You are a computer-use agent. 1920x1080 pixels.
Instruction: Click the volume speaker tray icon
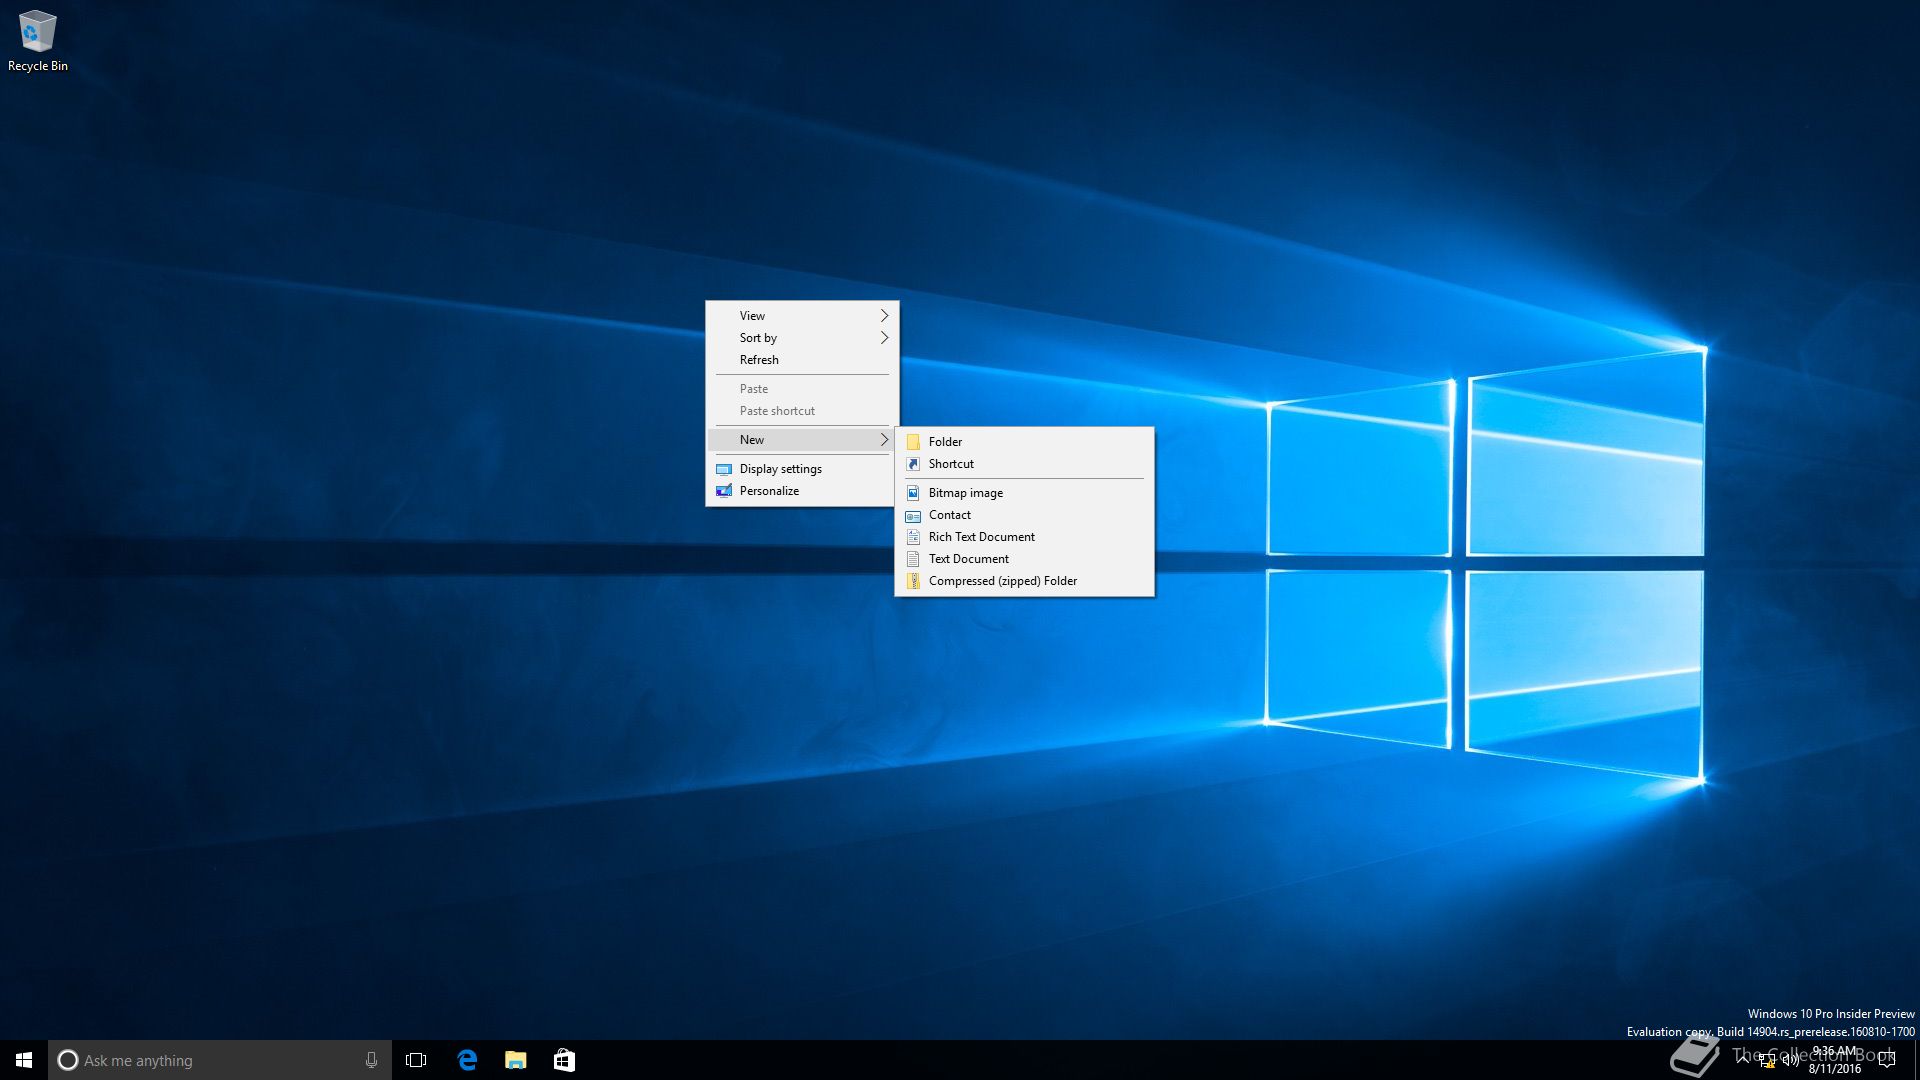tap(1790, 1060)
